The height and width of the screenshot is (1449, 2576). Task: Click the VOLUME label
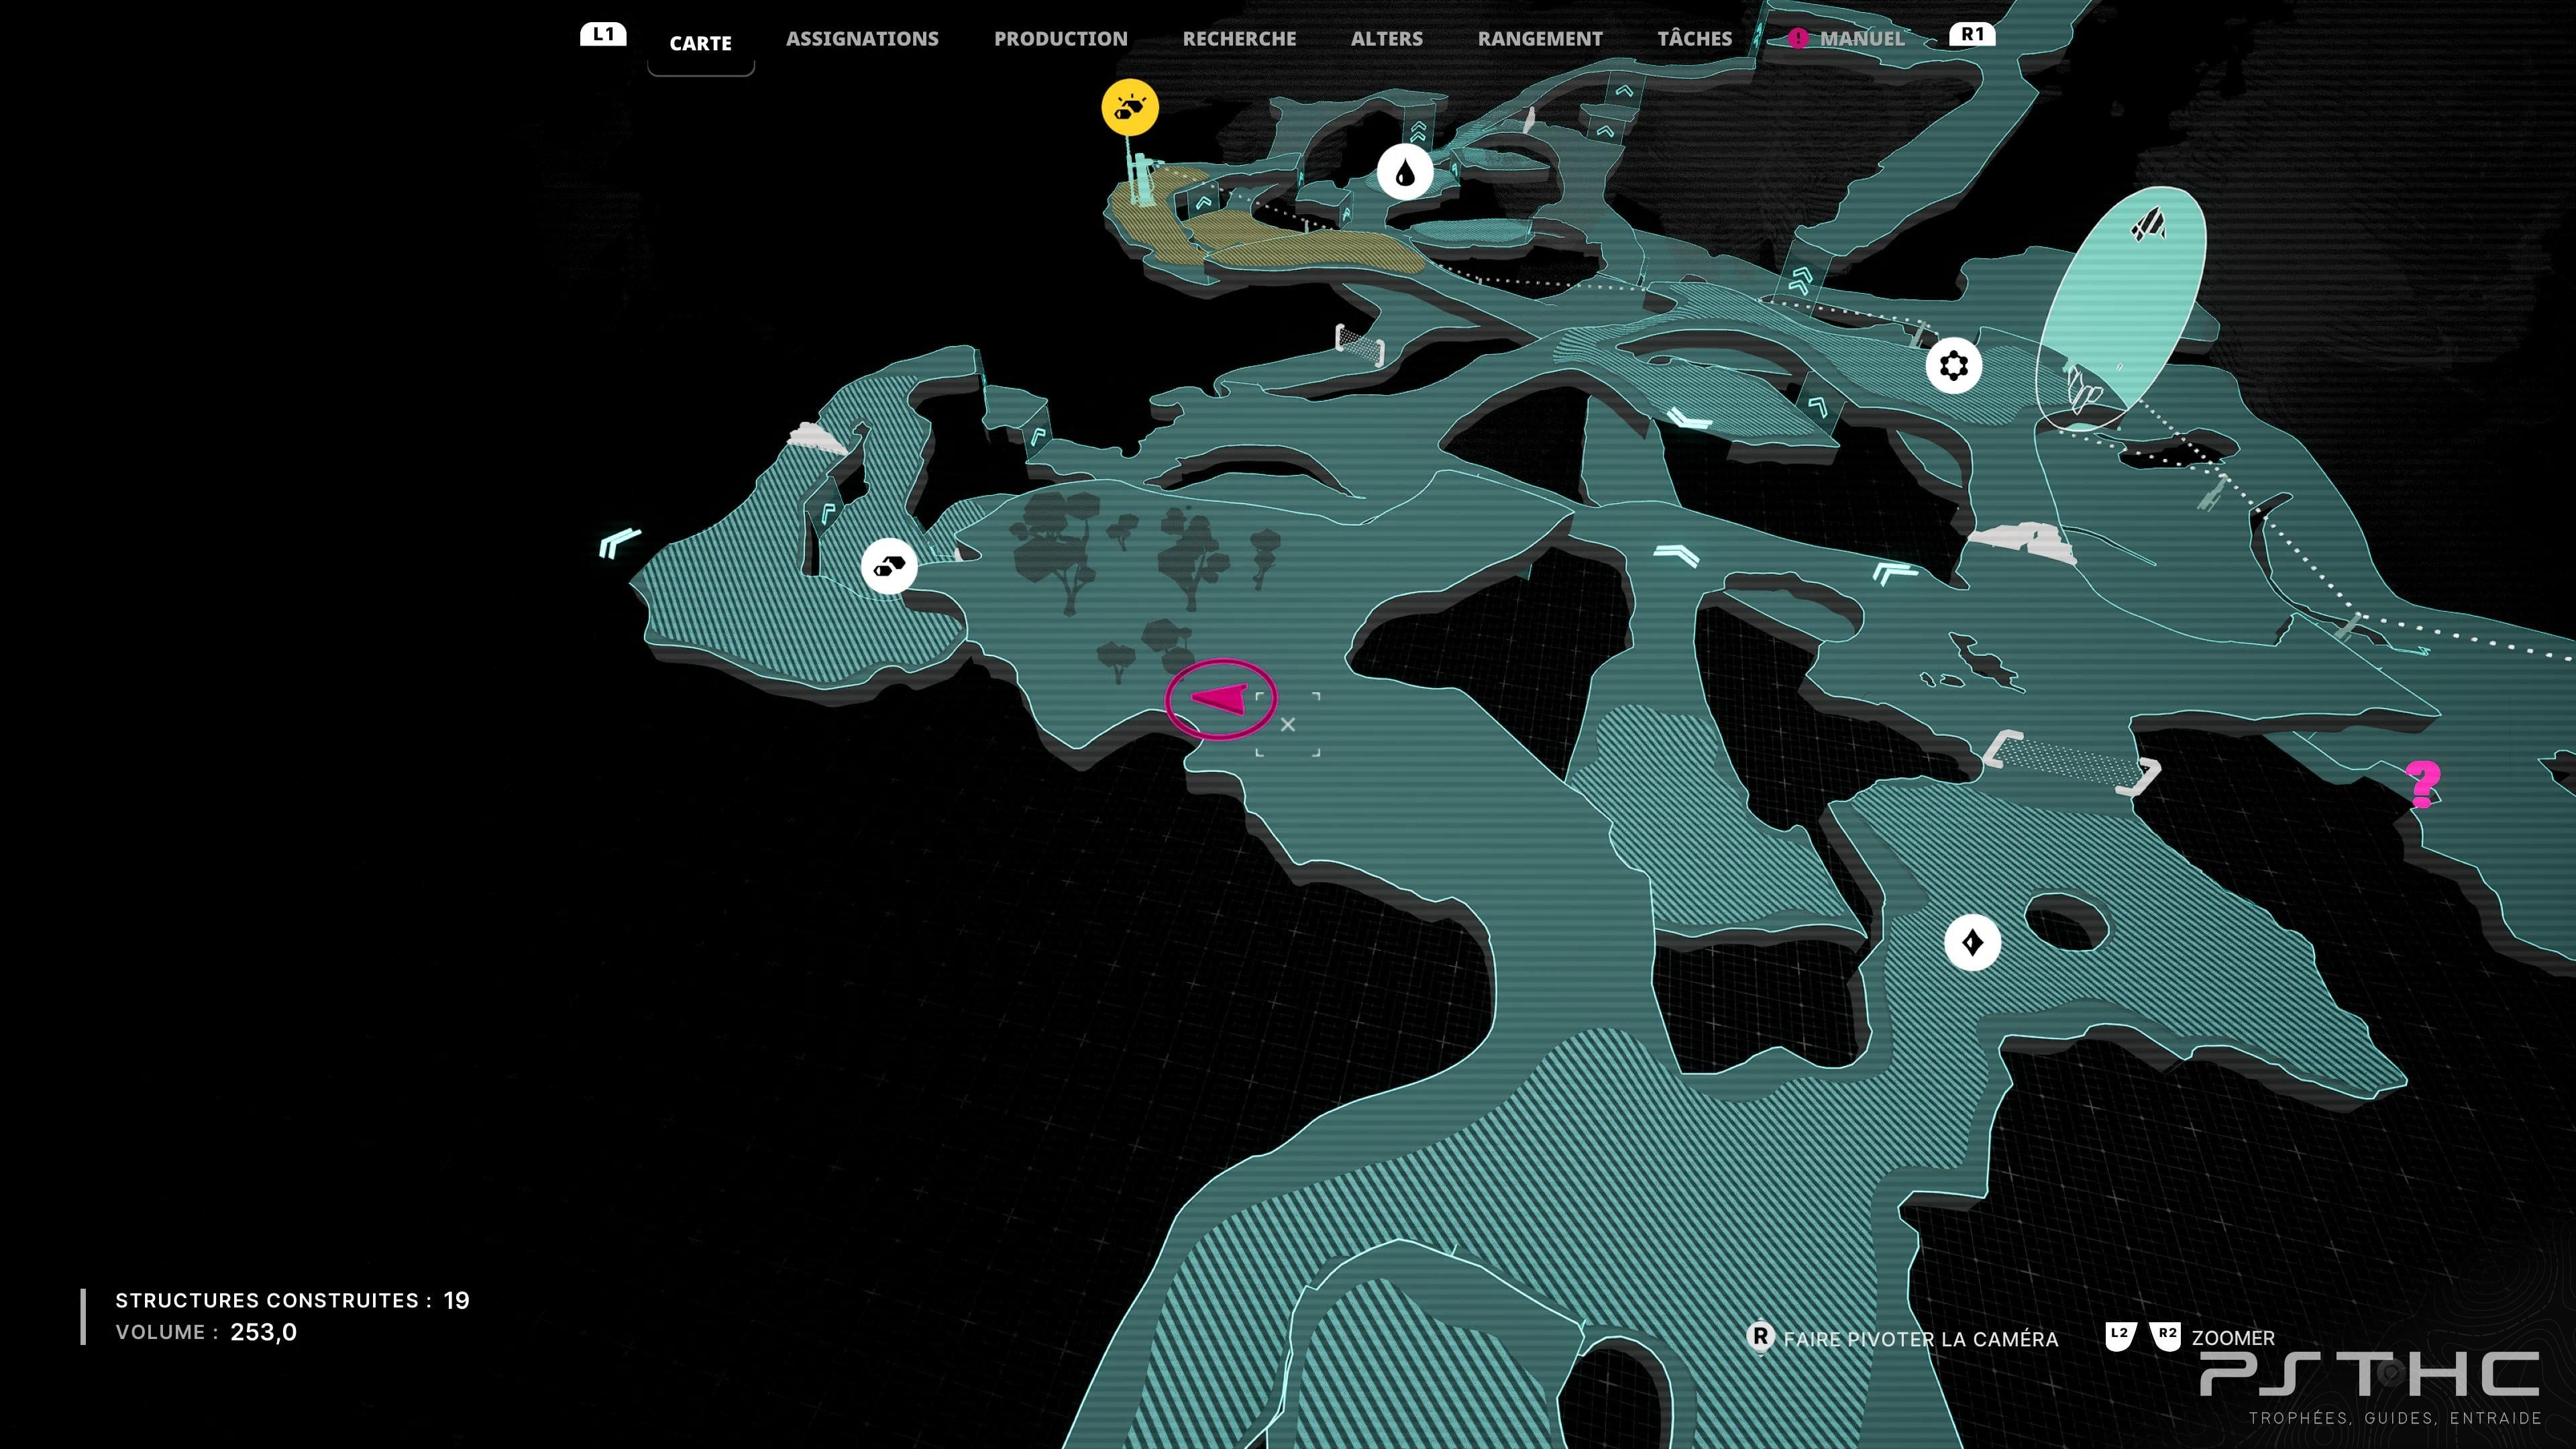(x=167, y=1332)
